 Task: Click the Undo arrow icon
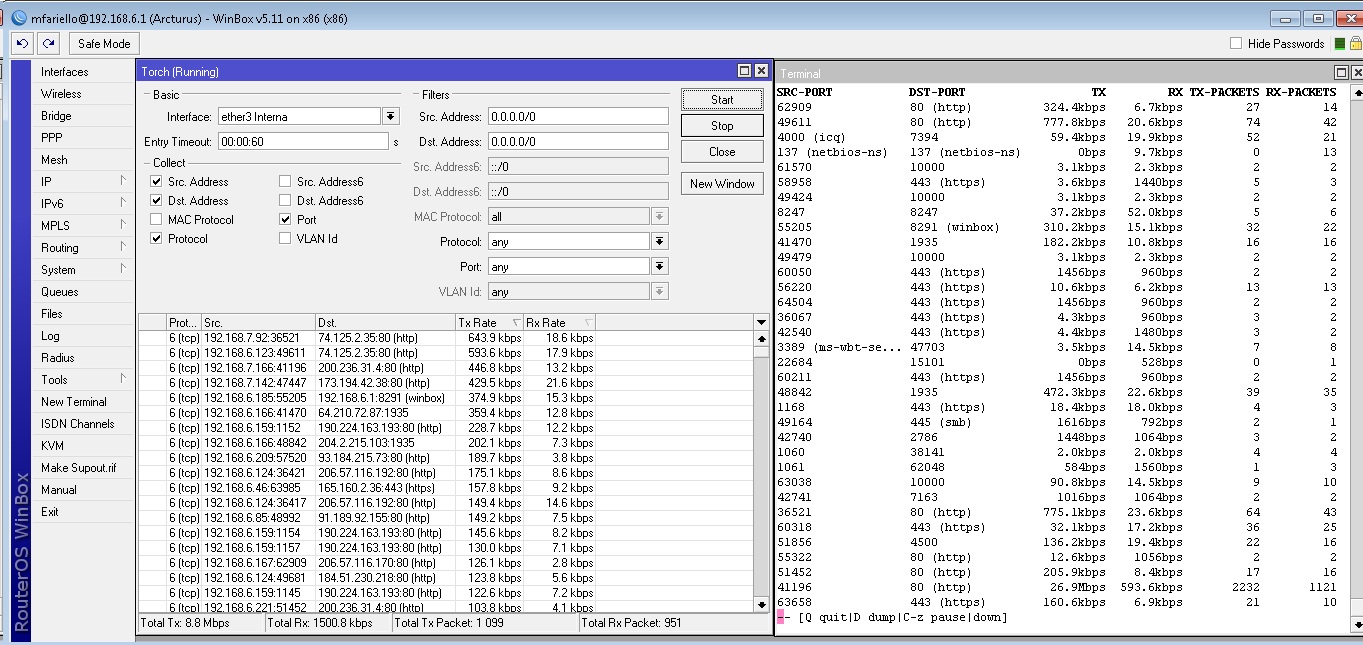point(22,44)
